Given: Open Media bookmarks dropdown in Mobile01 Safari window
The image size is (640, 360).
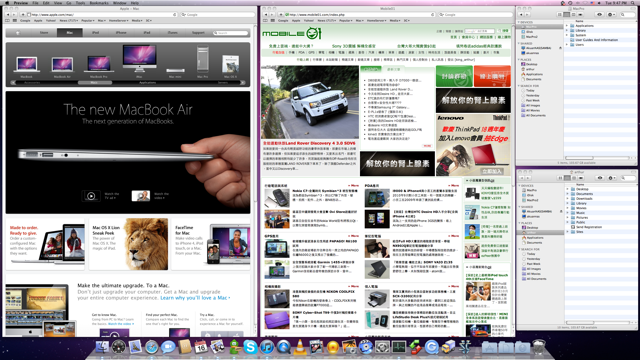Looking at the screenshot, I should 395,20.
